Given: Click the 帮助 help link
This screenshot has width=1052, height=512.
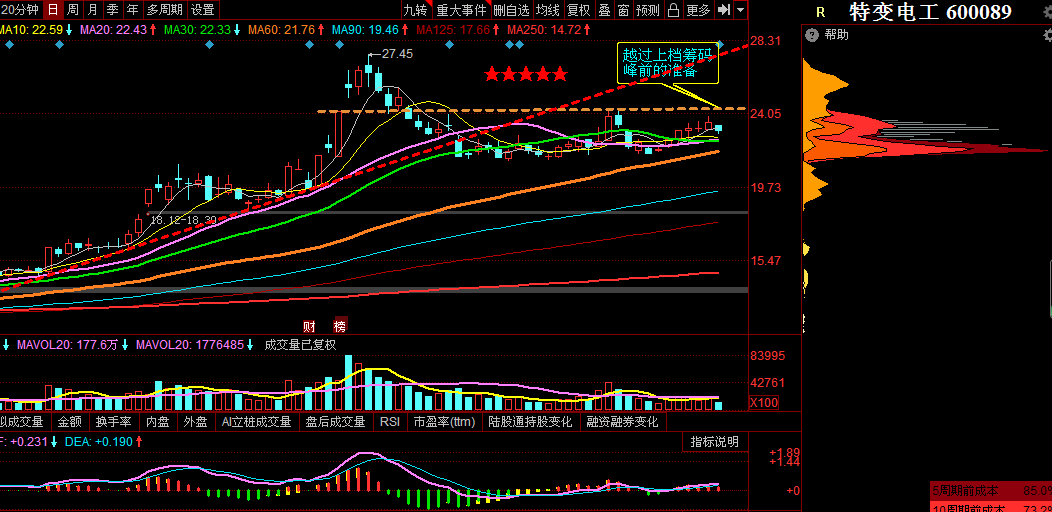Looking at the screenshot, I should pyautogui.click(x=837, y=35).
